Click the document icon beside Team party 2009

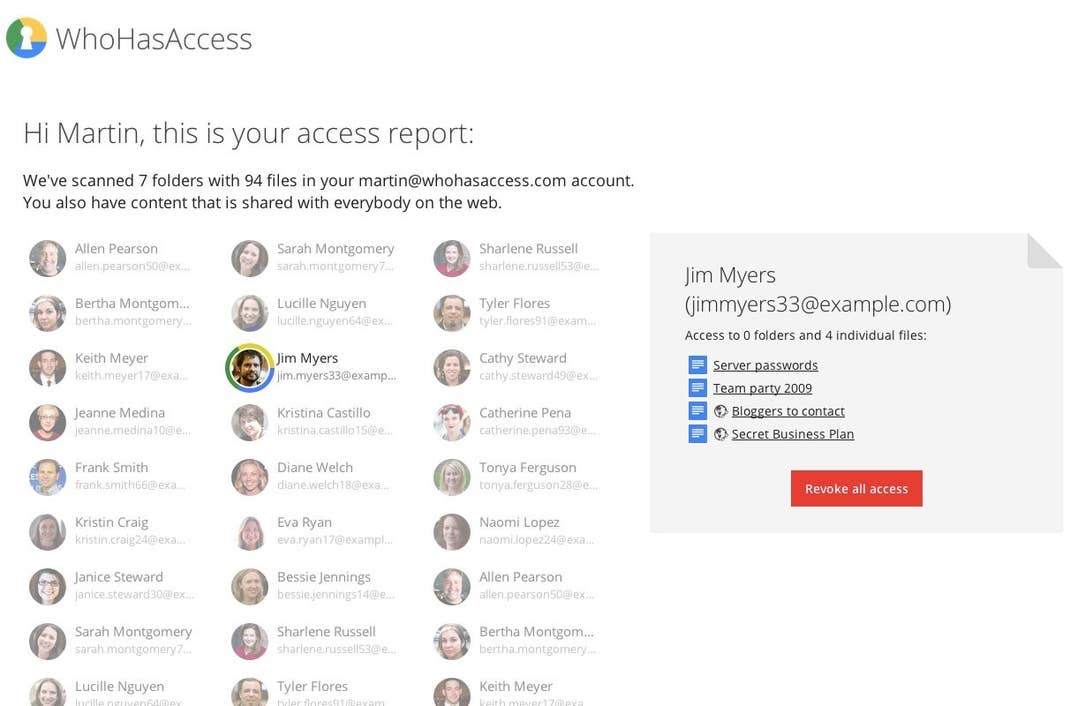[697, 388]
